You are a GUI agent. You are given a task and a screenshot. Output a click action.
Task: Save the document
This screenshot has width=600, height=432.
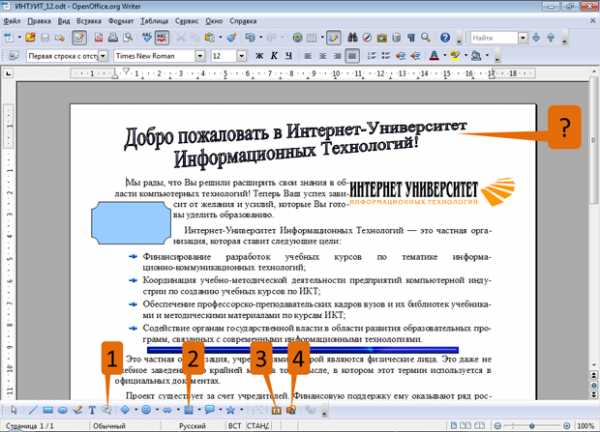click(x=45, y=37)
